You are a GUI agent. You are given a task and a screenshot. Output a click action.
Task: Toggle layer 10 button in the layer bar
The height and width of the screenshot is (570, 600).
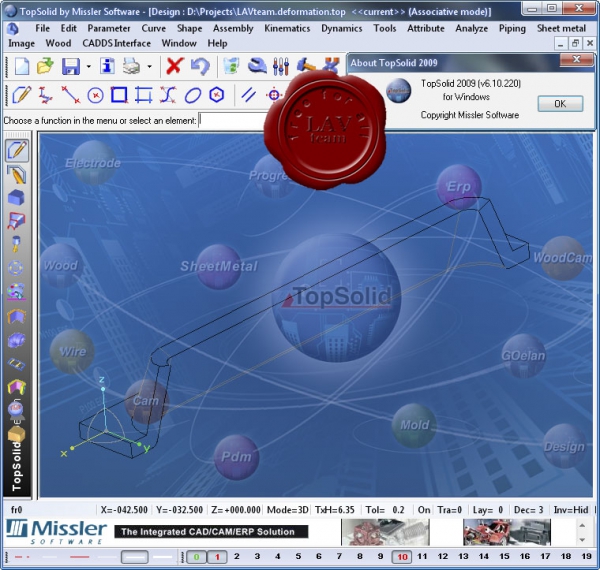(x=402, y=557)
